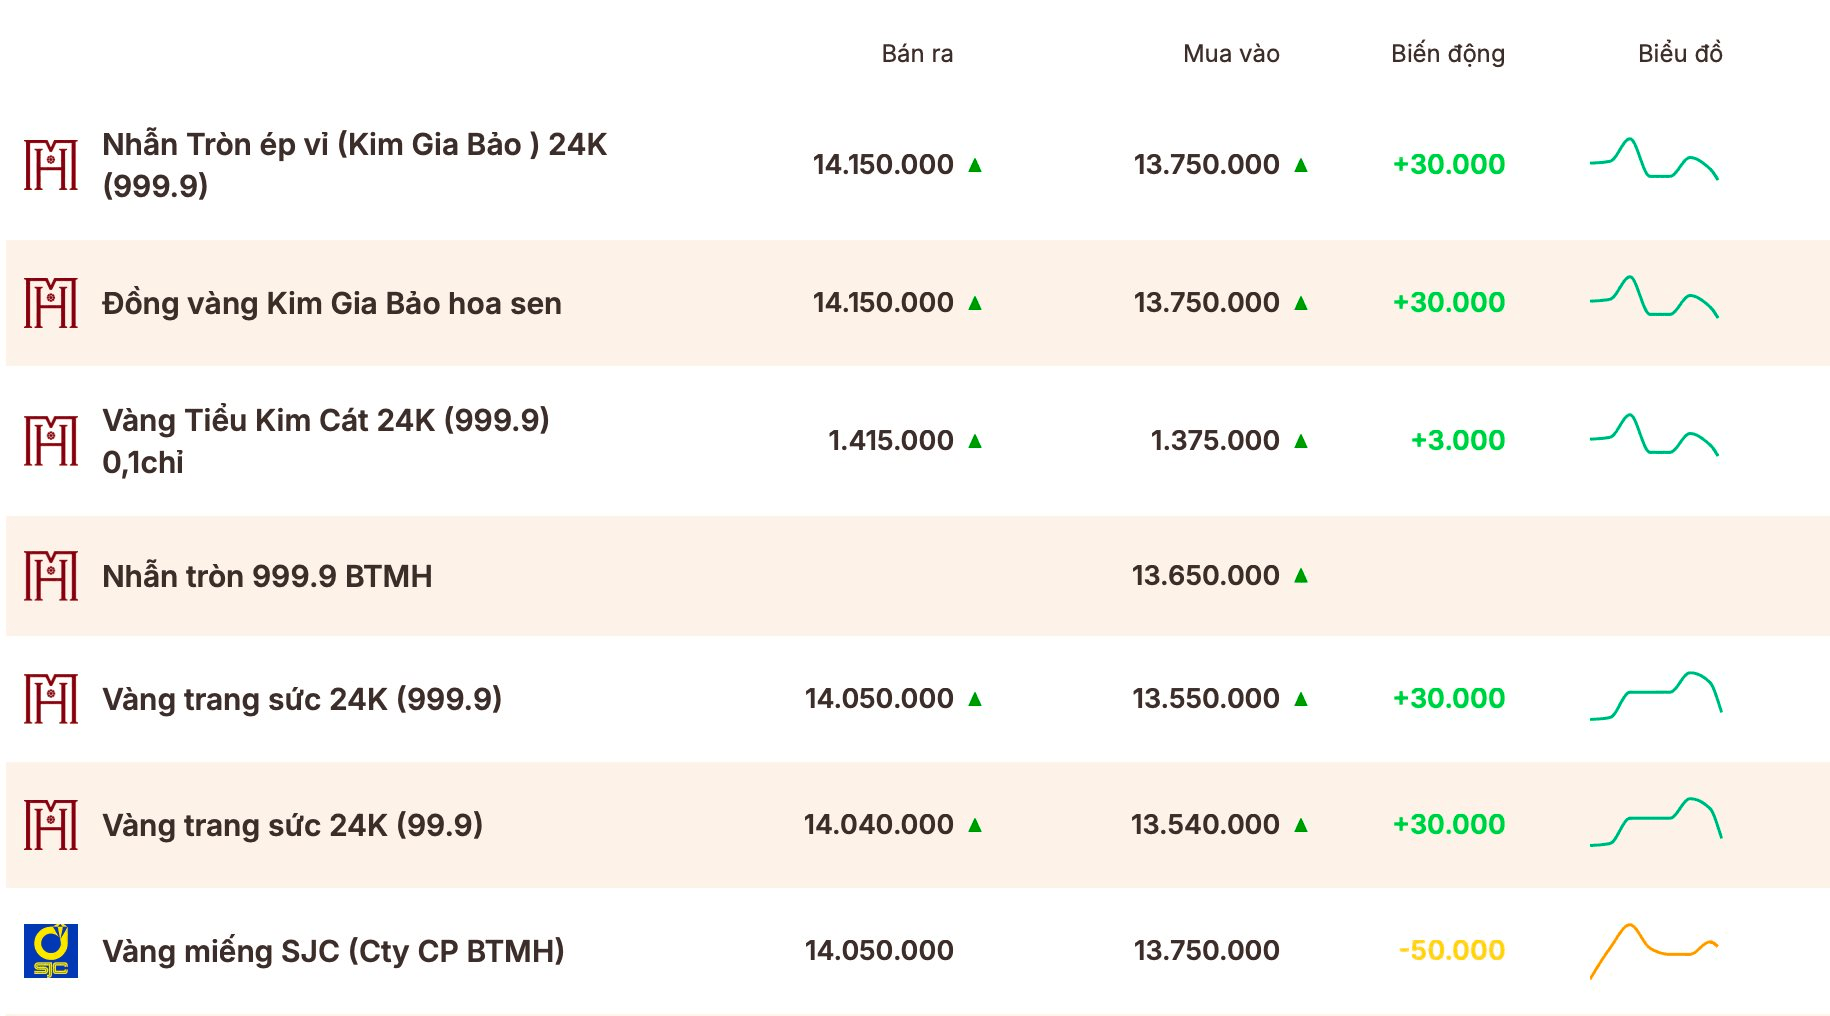
Task: Open the orange chart for Vàng miếng SJC
Action: 1654,950
